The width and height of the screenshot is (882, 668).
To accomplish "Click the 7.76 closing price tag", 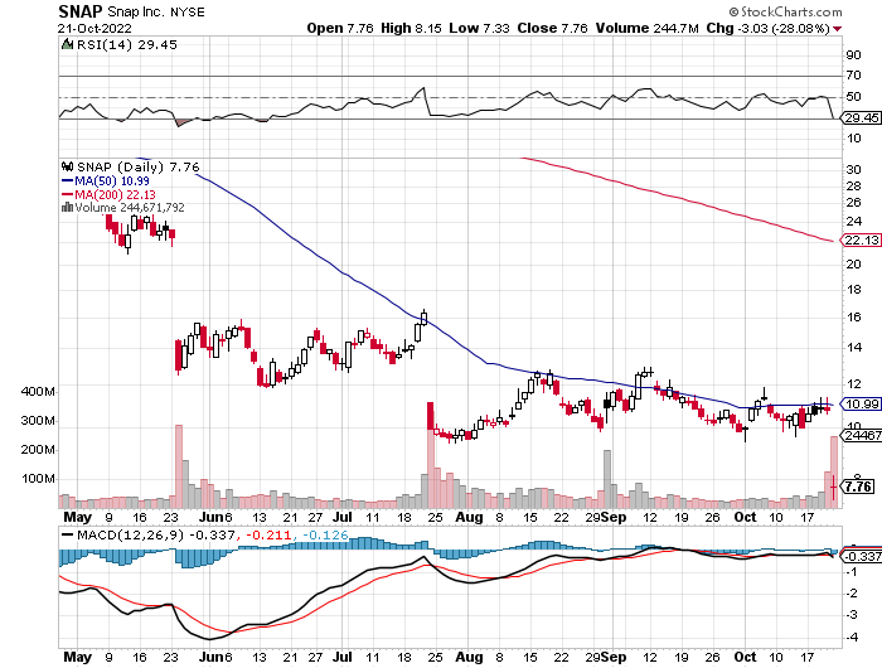I will point(858,486).
